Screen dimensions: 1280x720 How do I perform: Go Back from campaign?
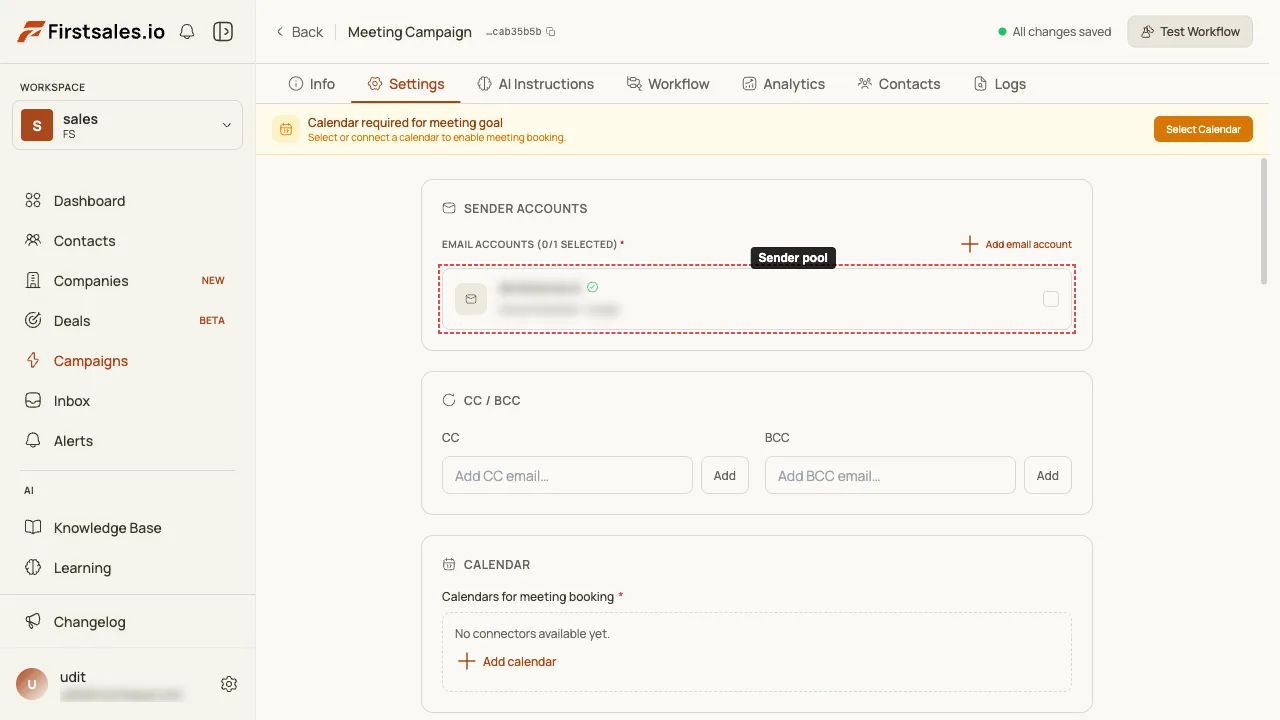point(300,32)
